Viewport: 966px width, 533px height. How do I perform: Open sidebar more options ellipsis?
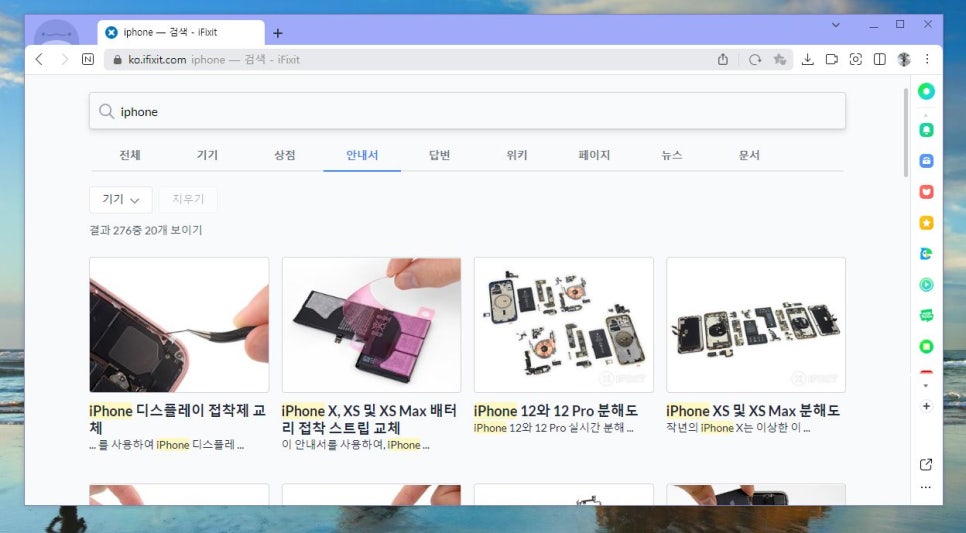(925, 487)
